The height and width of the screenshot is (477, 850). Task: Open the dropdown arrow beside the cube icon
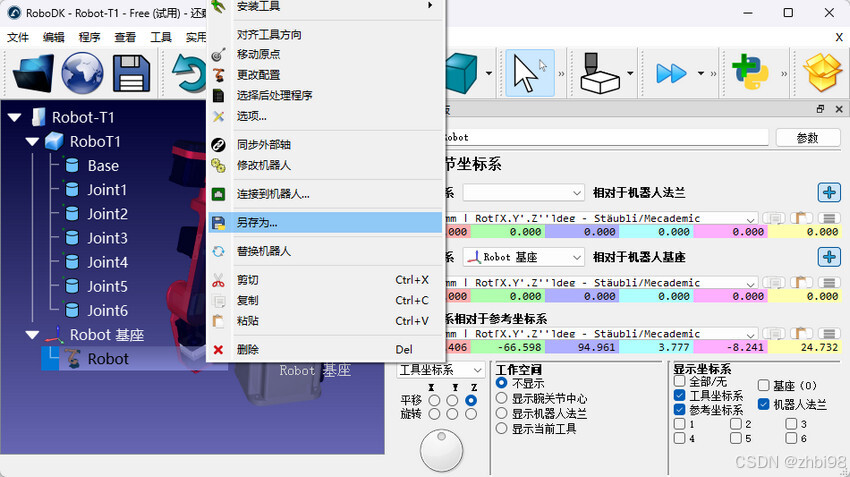488,73
